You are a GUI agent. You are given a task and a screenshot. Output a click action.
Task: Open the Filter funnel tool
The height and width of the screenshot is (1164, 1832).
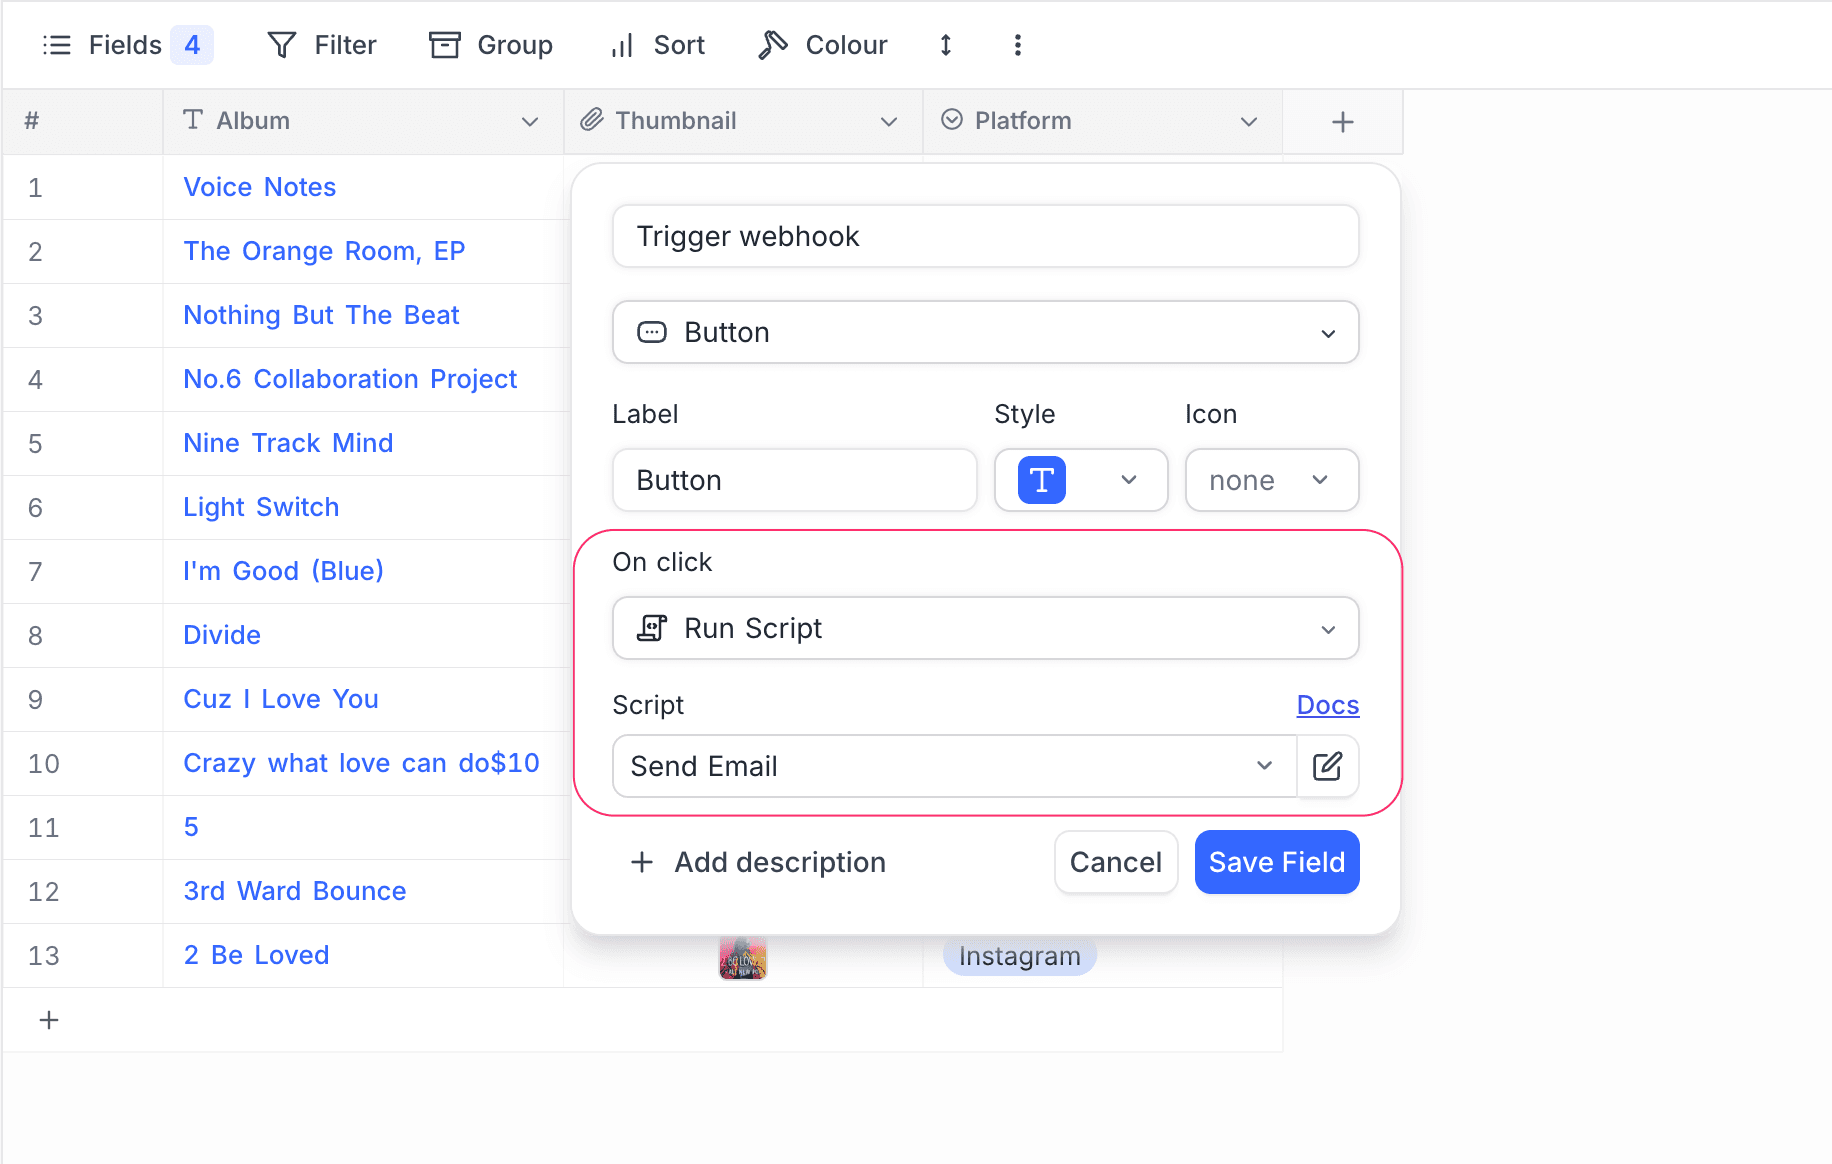[x=322, y=45]
